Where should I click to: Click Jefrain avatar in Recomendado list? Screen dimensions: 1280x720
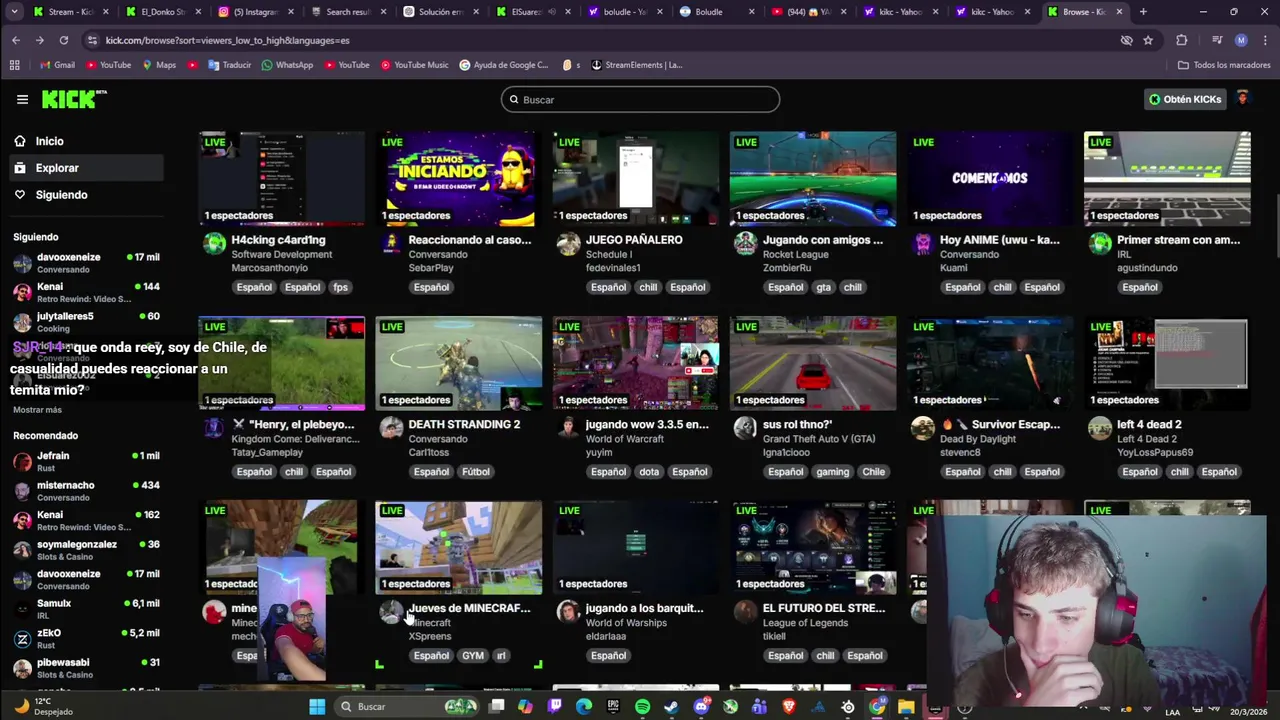click(22, 462)
